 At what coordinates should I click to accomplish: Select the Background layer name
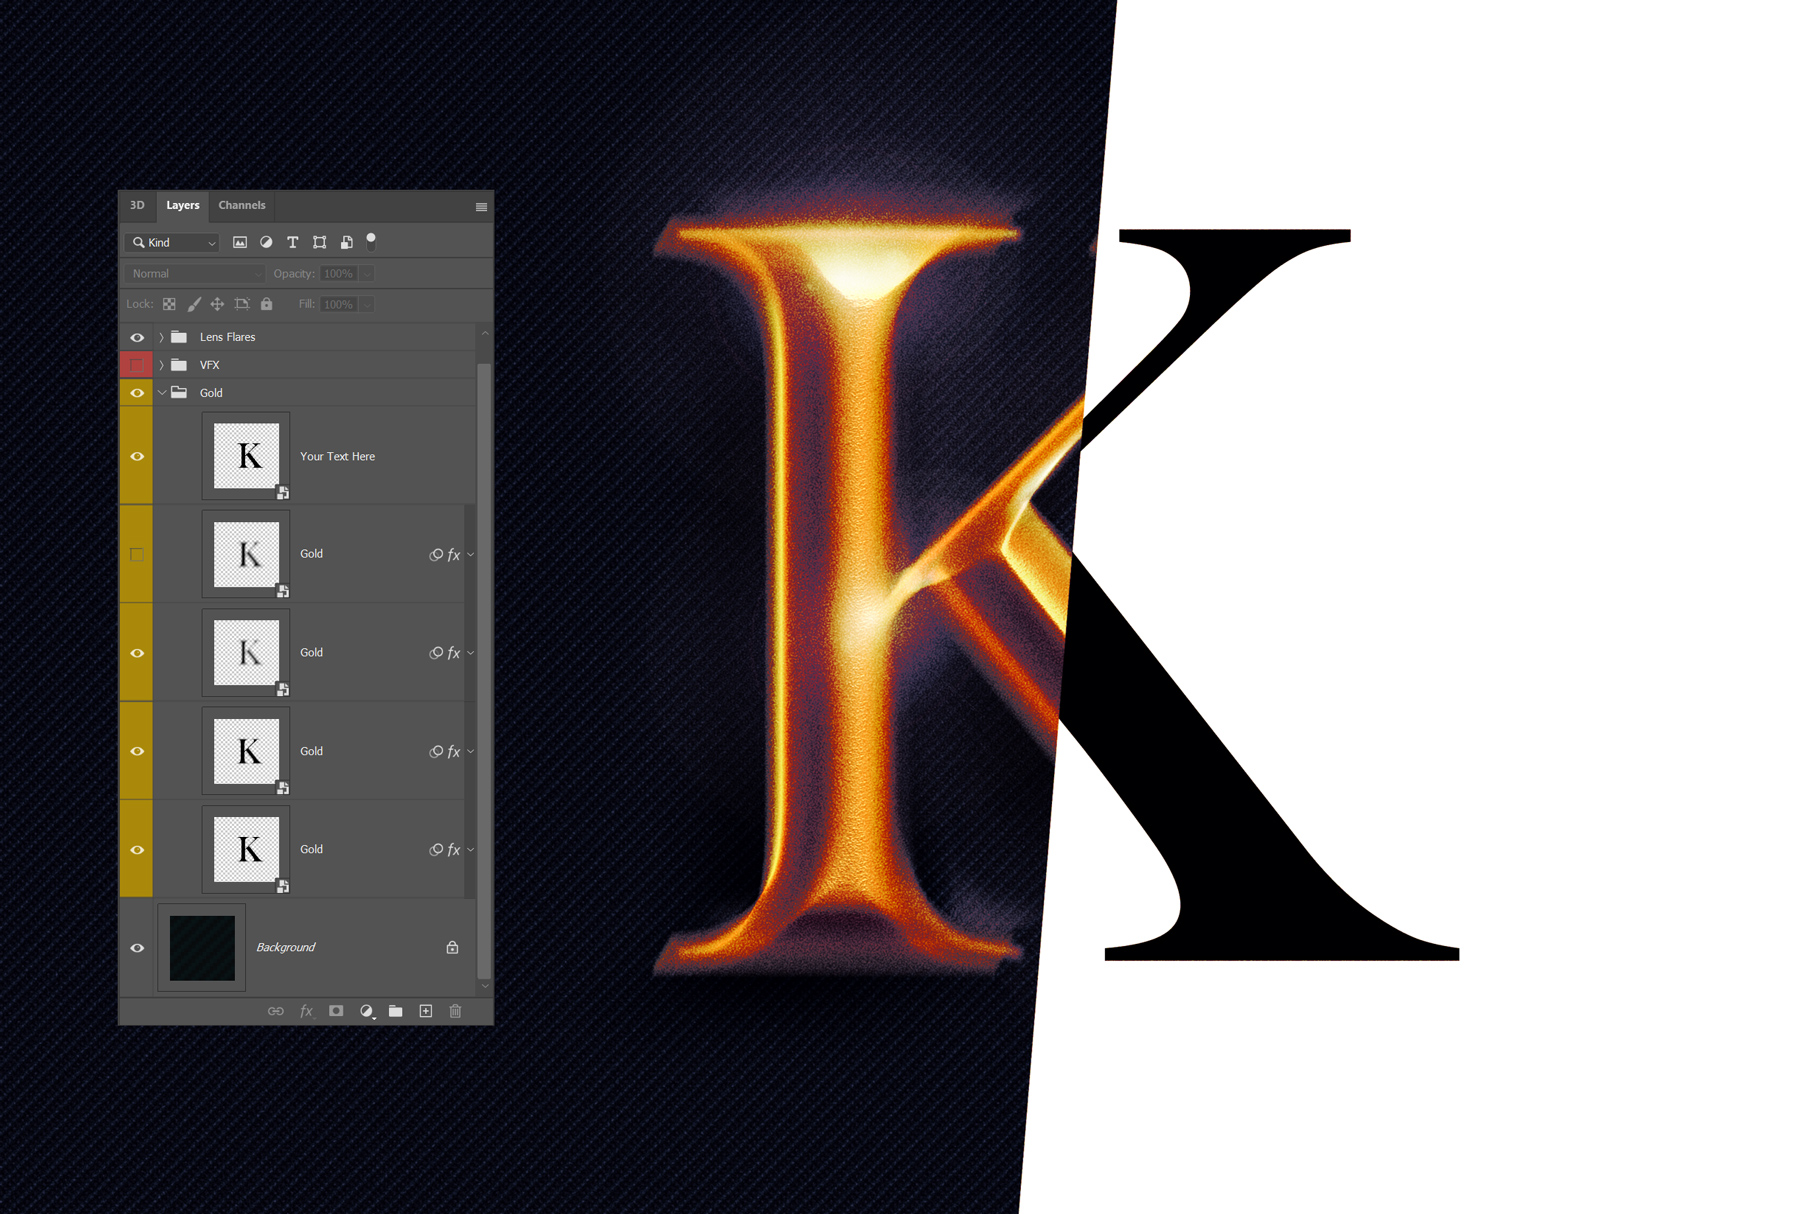[285, 948]
